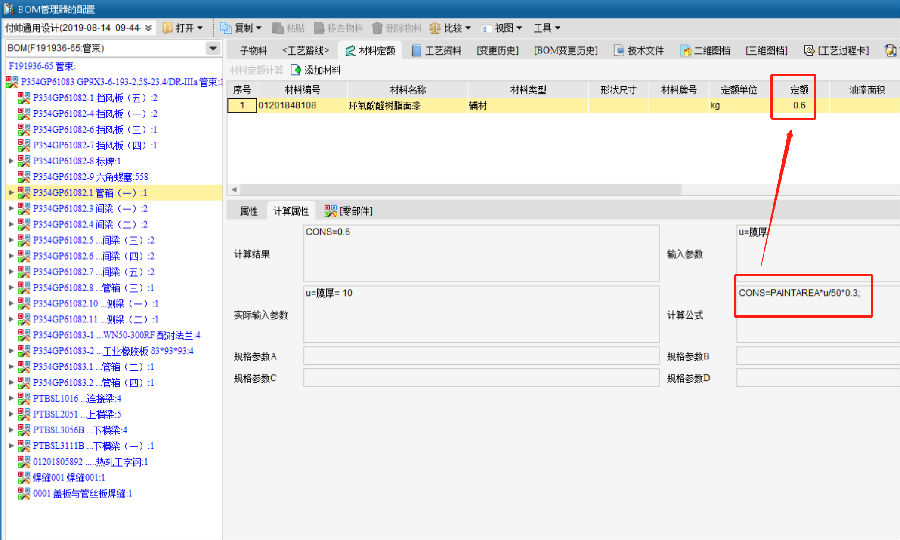The width and height of the screenshot is (900, 540).
Task: Click the part icon beside P354GP61082-9 六角螺塞
Action: [x=24, y=177]
